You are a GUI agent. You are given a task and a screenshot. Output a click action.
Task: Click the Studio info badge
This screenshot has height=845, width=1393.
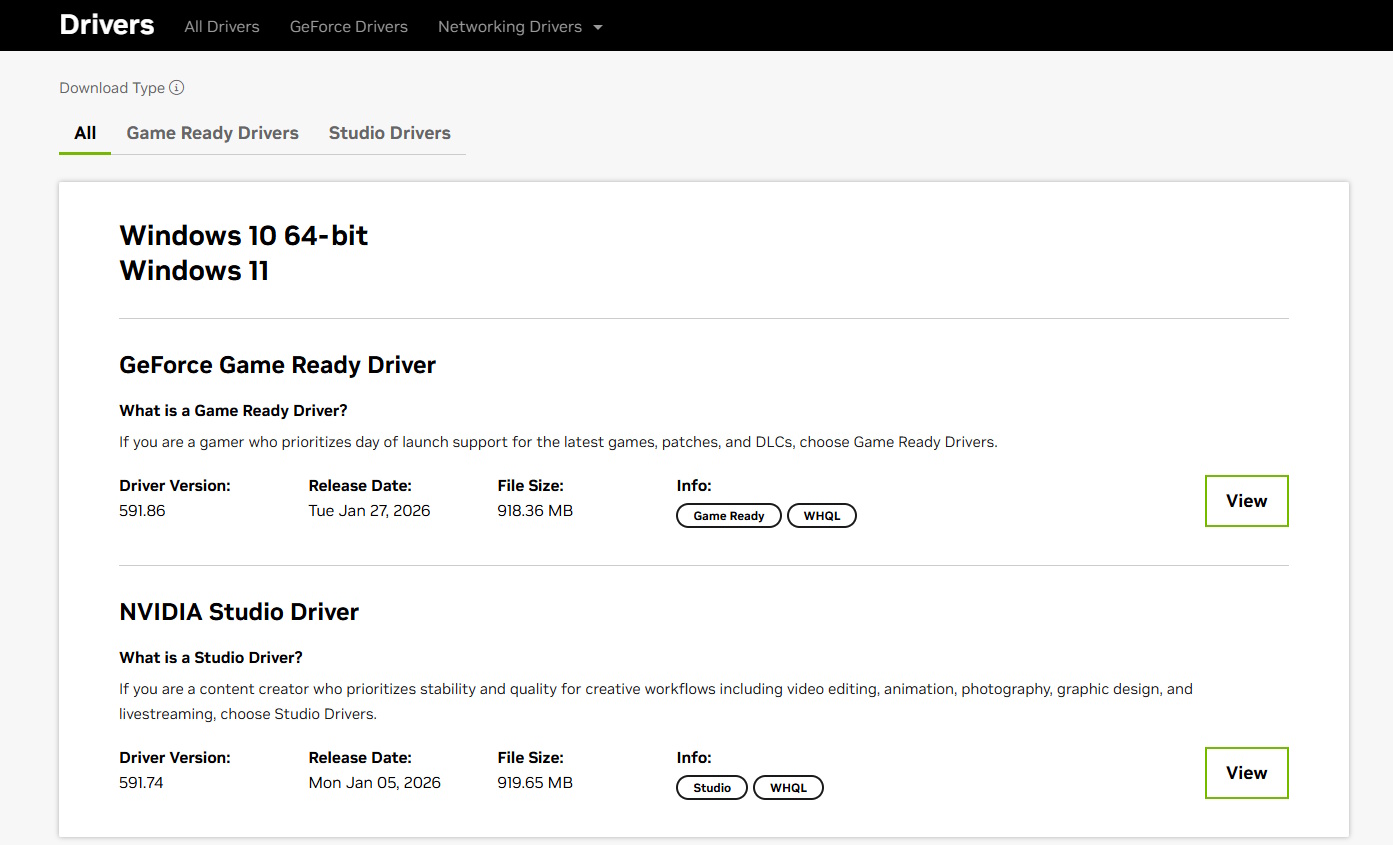712,788
